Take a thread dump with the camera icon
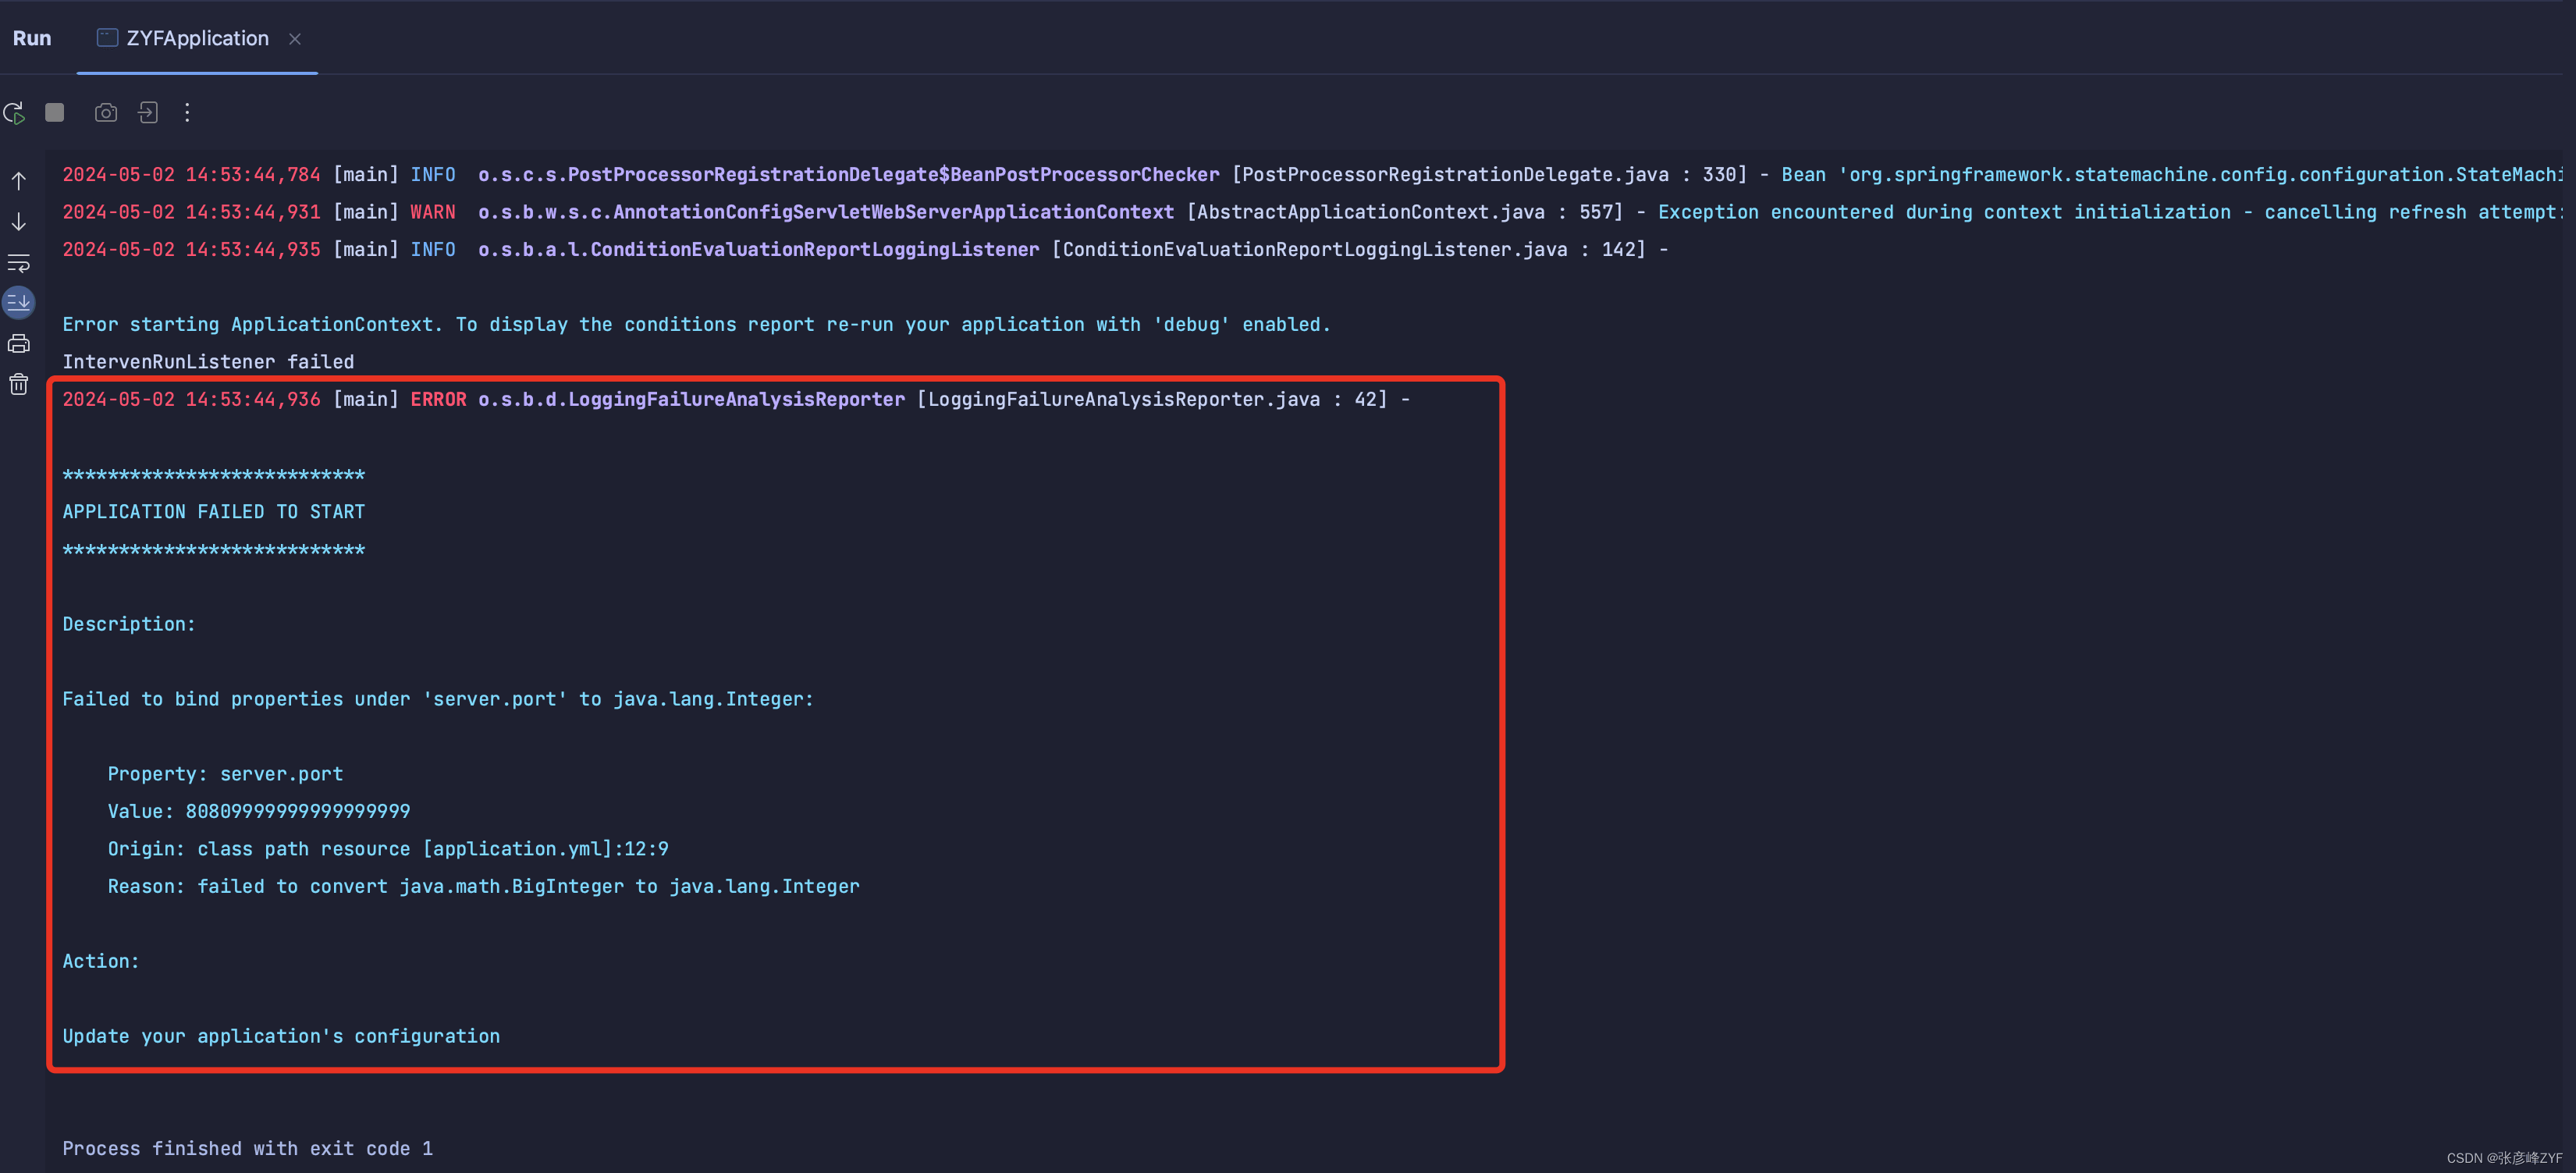Viewport: 2576px width, 1173px height. (106, 113)
